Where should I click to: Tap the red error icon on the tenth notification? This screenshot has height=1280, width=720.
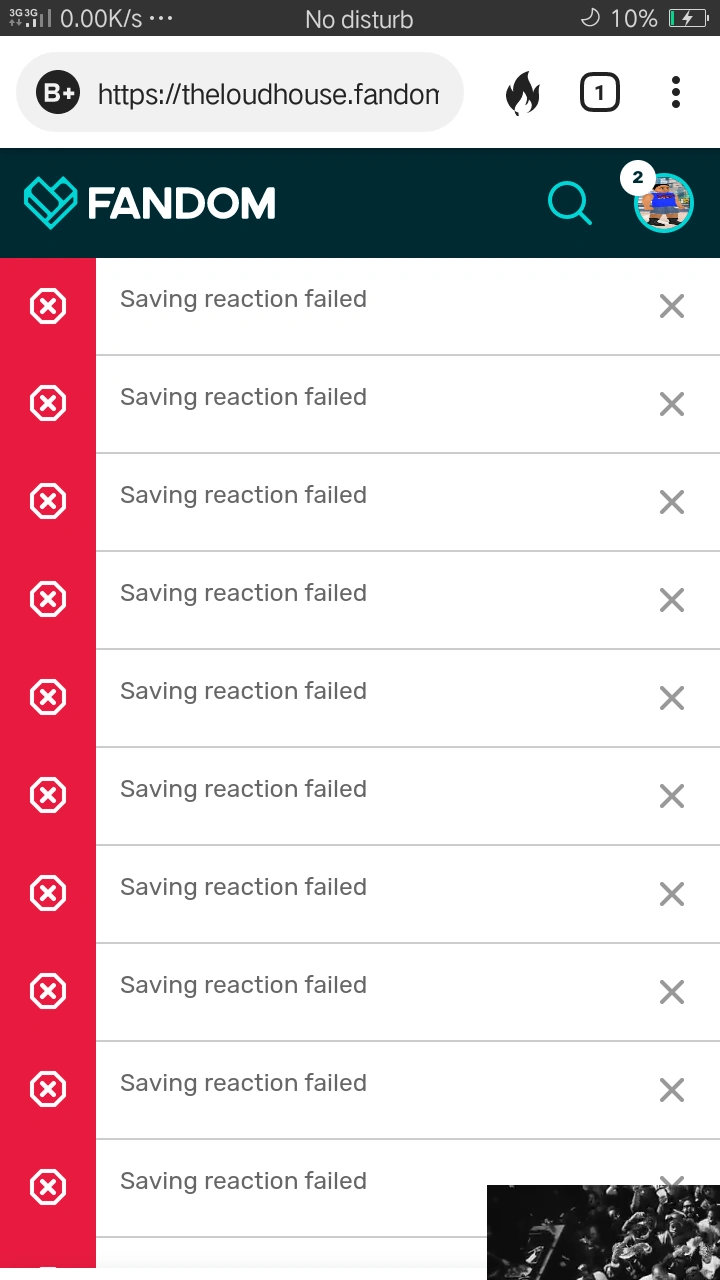48,1188
